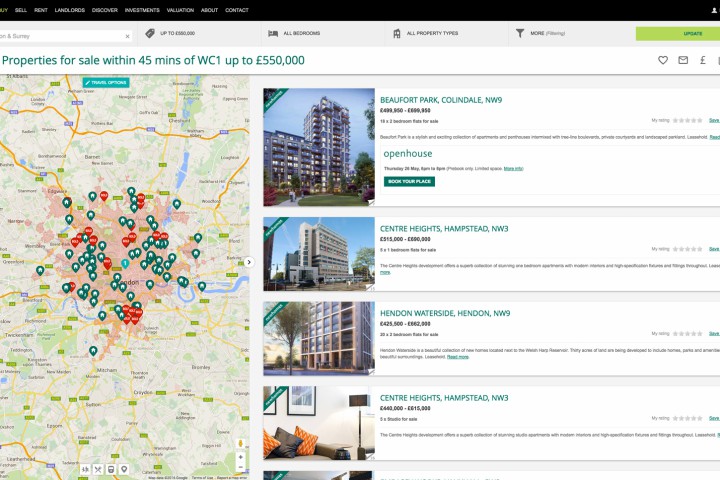Open Hendon Waterside, Hendon, NW9 listing title

click(x=445, y=313)
